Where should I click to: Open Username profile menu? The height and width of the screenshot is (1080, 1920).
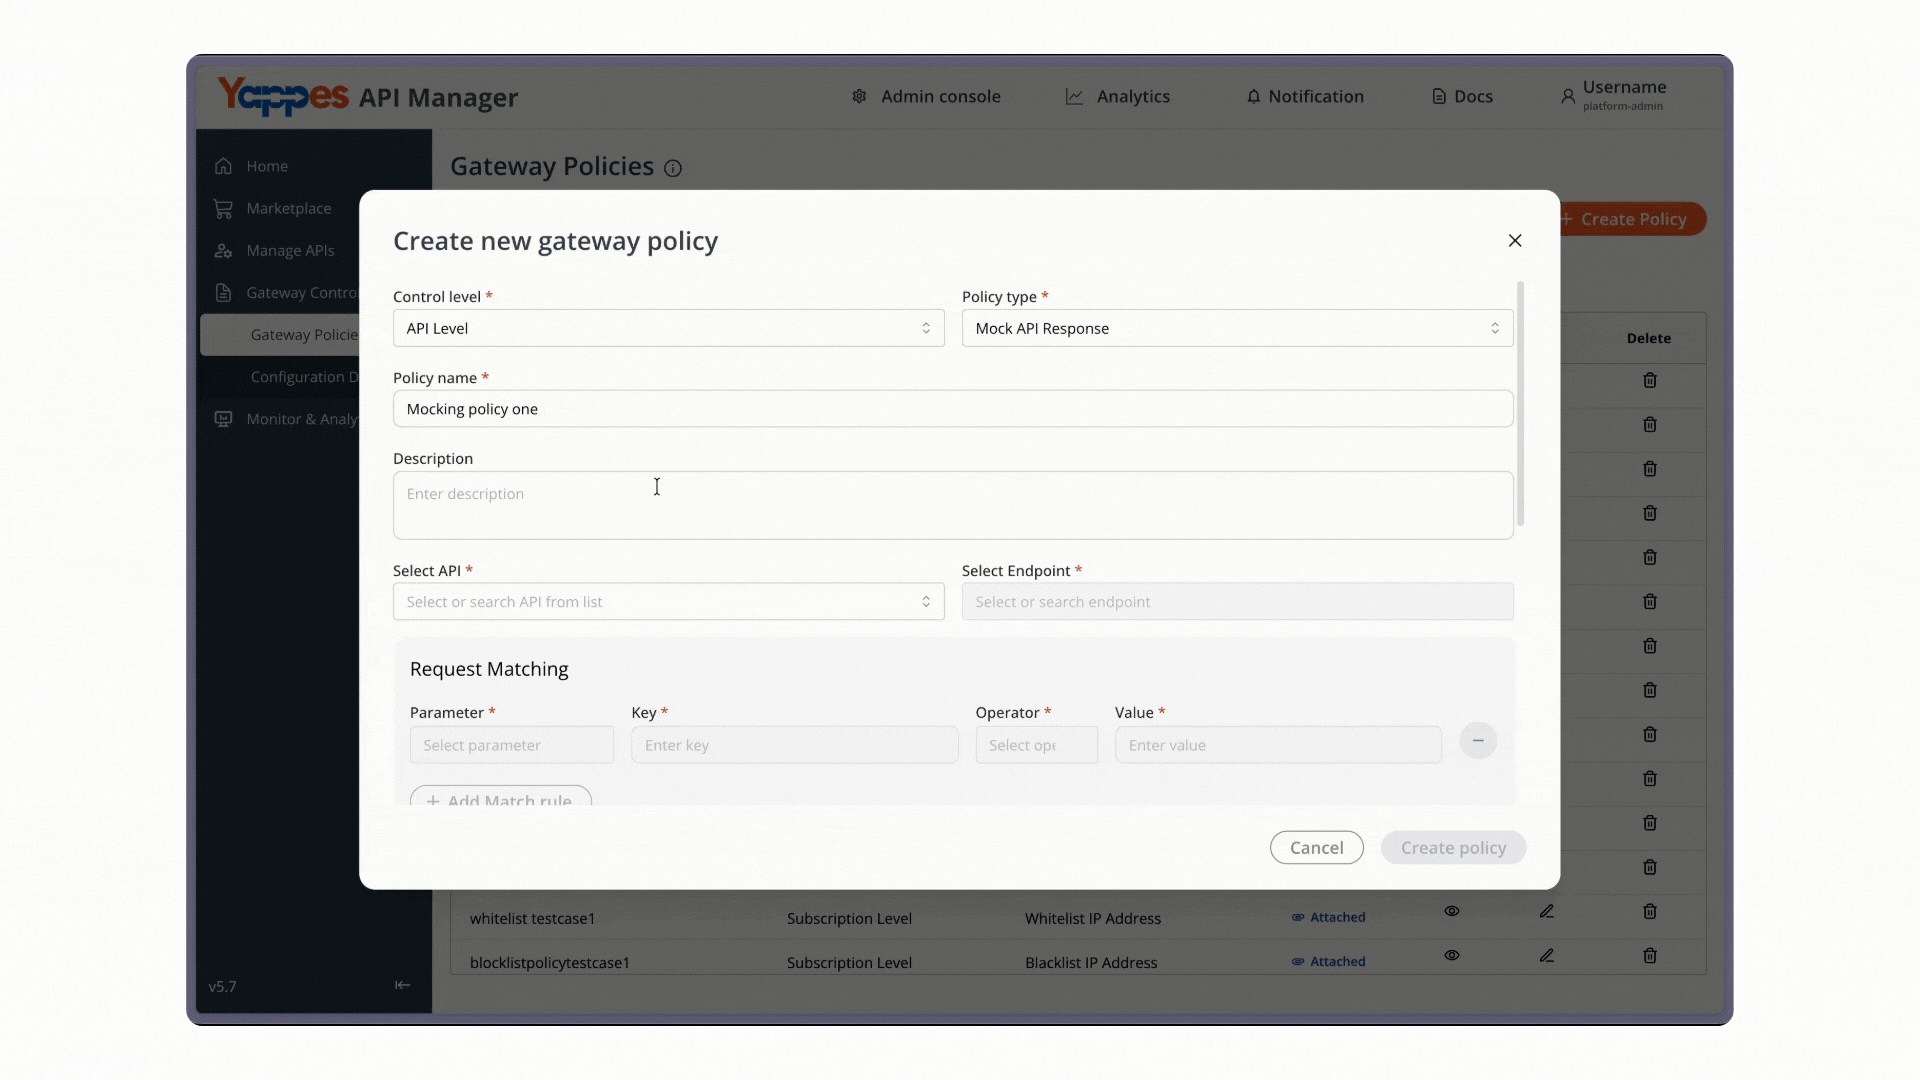click(1612, 95)
